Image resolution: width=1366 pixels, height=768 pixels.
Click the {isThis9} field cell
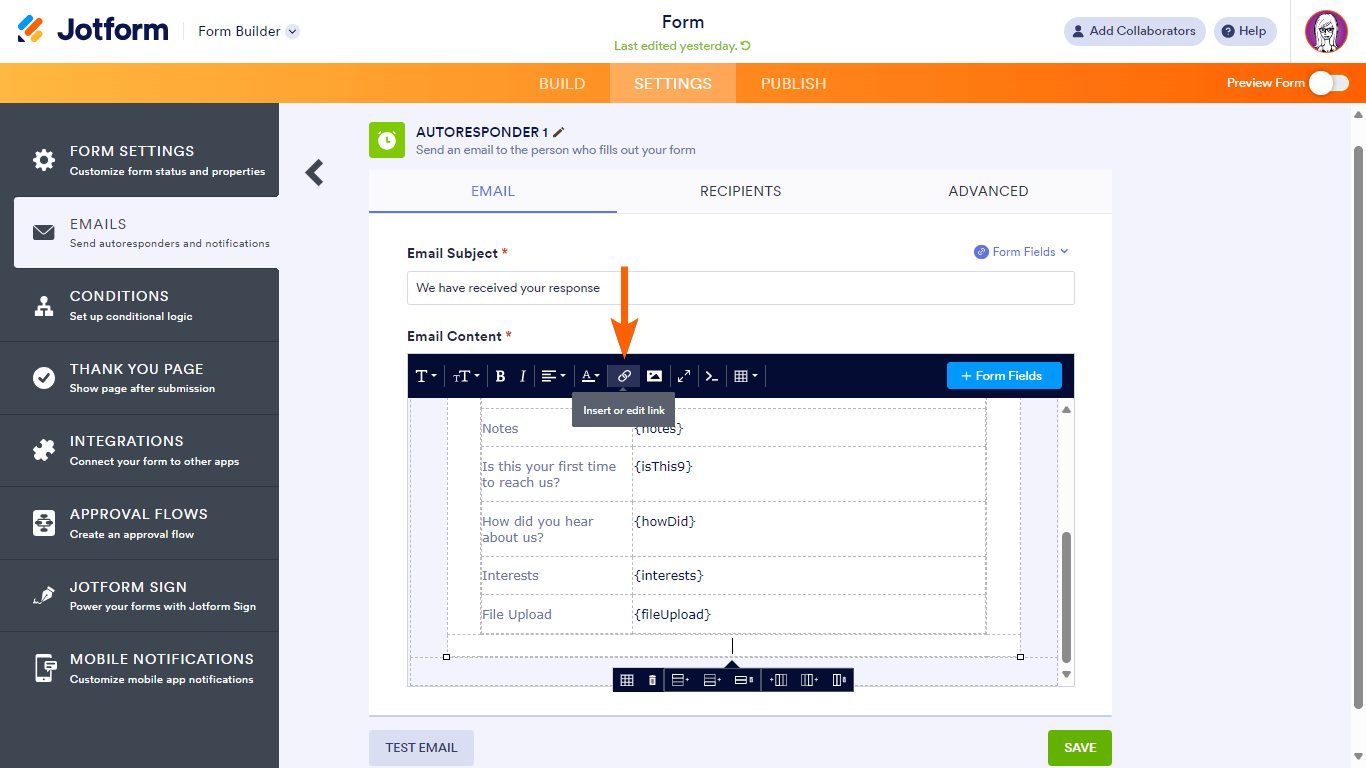(x=809, y=474)
